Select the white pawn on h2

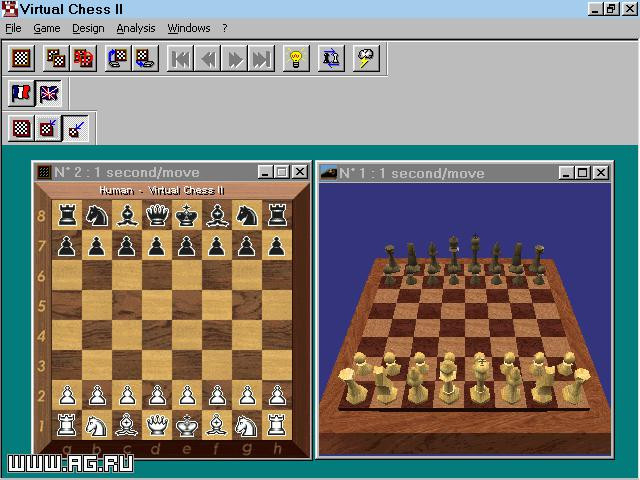pos(277,395)
